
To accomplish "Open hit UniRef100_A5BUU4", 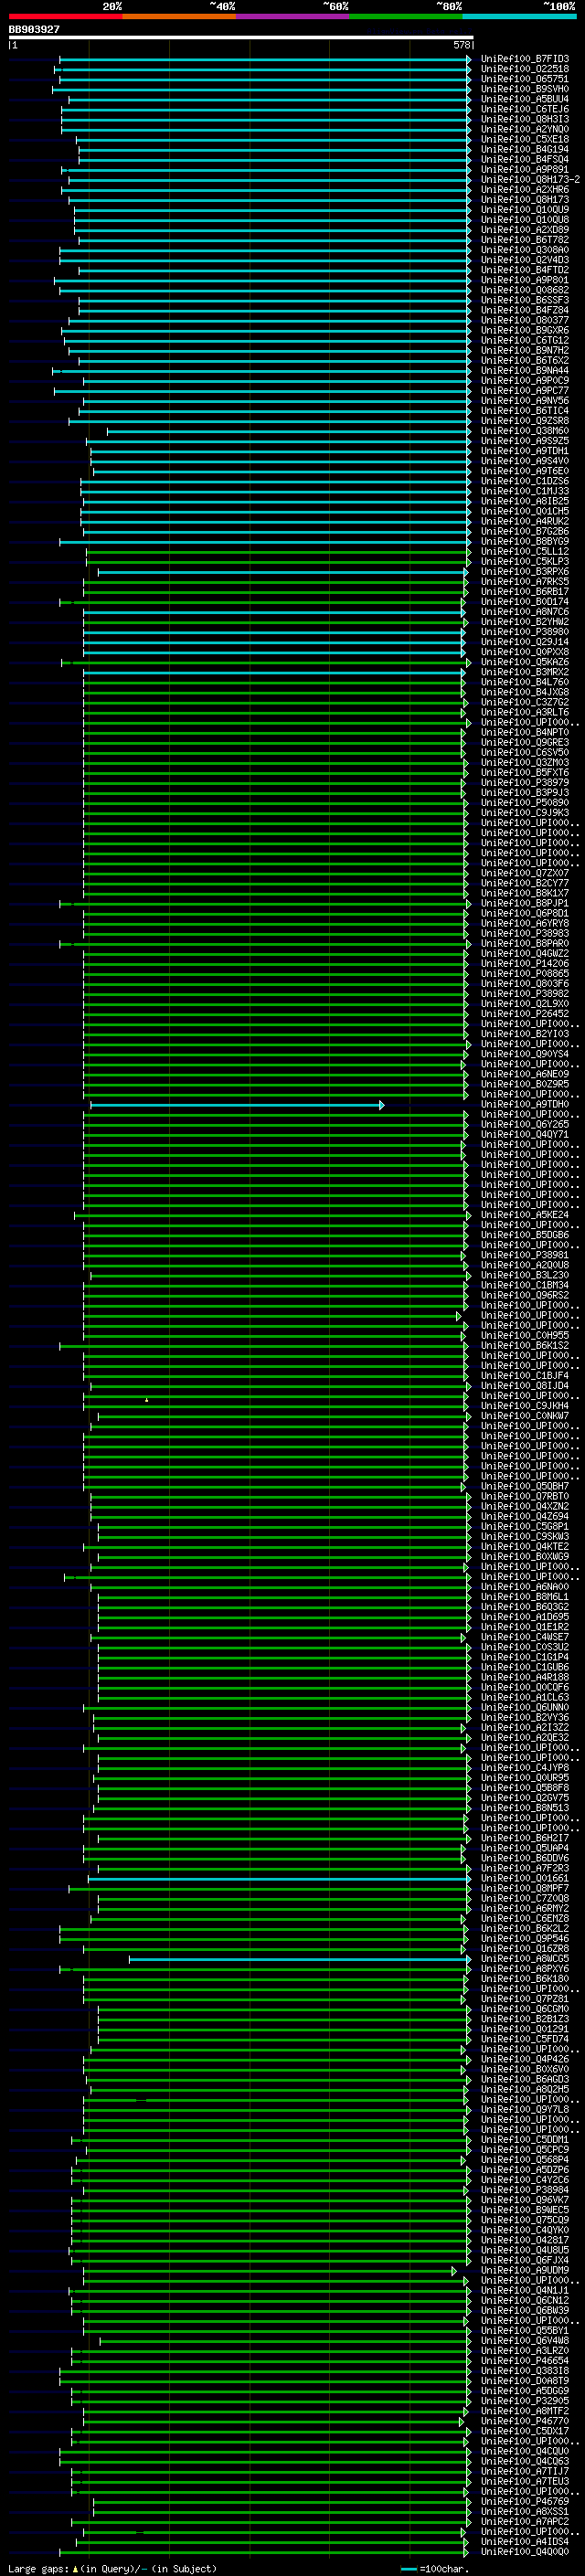I will pos(525,99).
